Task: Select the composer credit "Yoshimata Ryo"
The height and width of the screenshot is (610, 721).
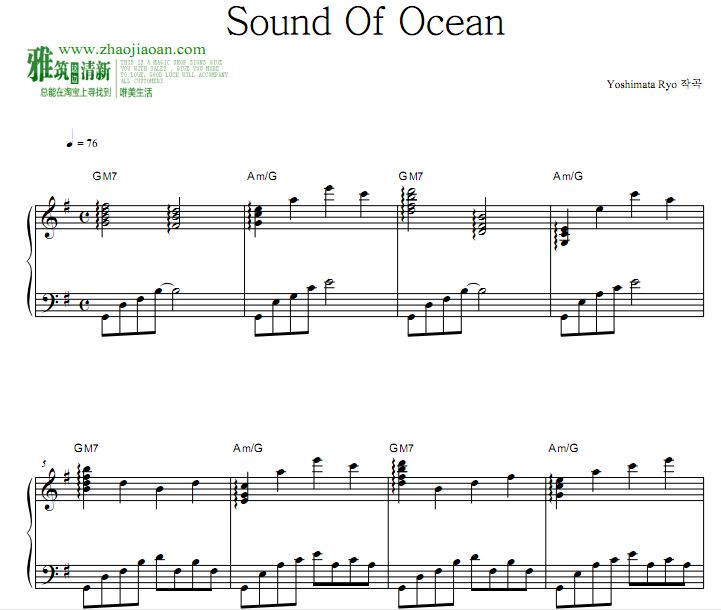Action: (641, 86)
